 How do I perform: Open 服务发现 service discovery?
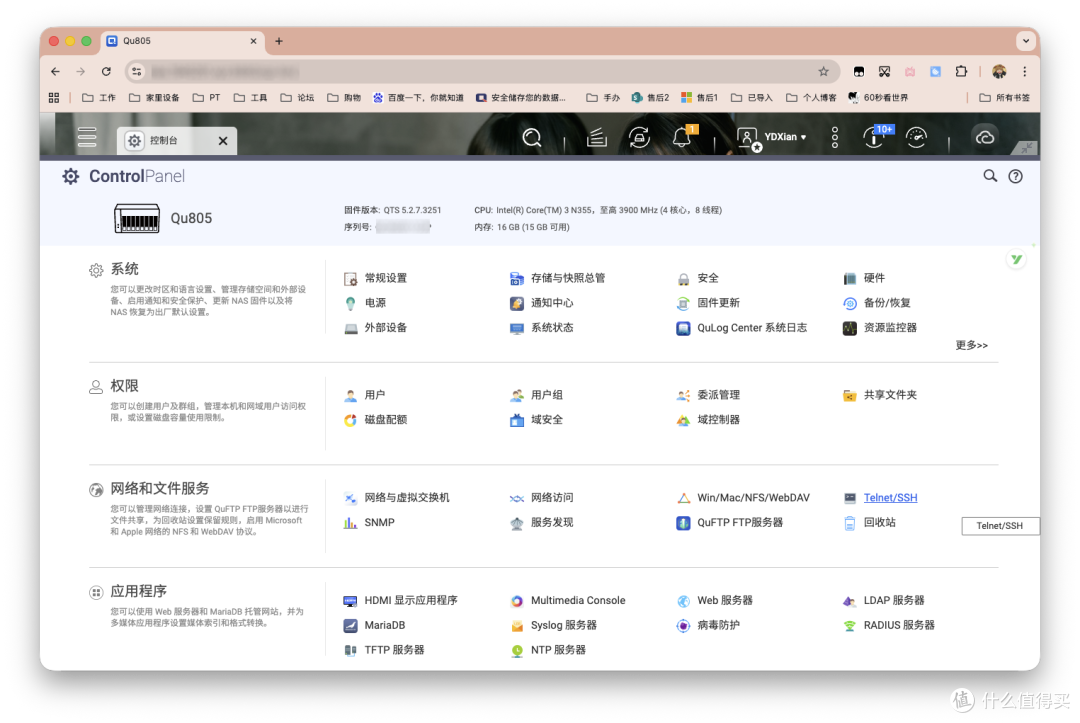coord(541,523)
